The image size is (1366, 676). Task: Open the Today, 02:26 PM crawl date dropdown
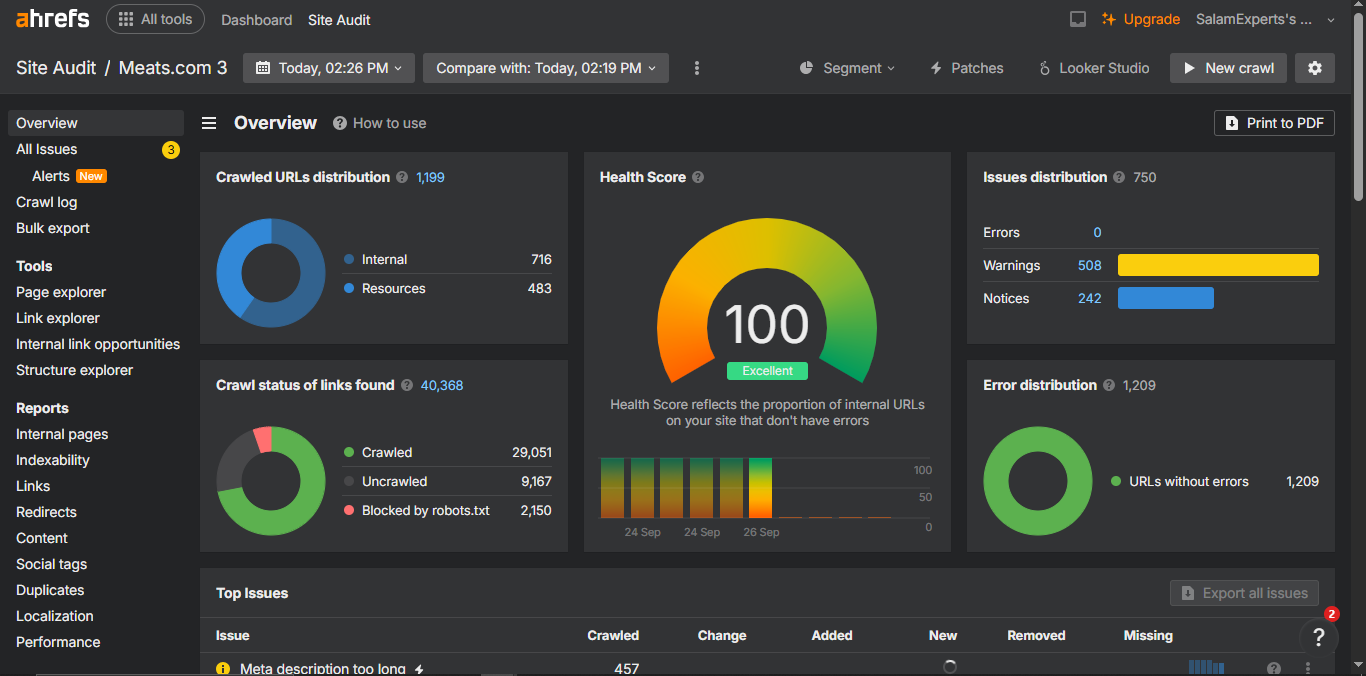[329, 68]
